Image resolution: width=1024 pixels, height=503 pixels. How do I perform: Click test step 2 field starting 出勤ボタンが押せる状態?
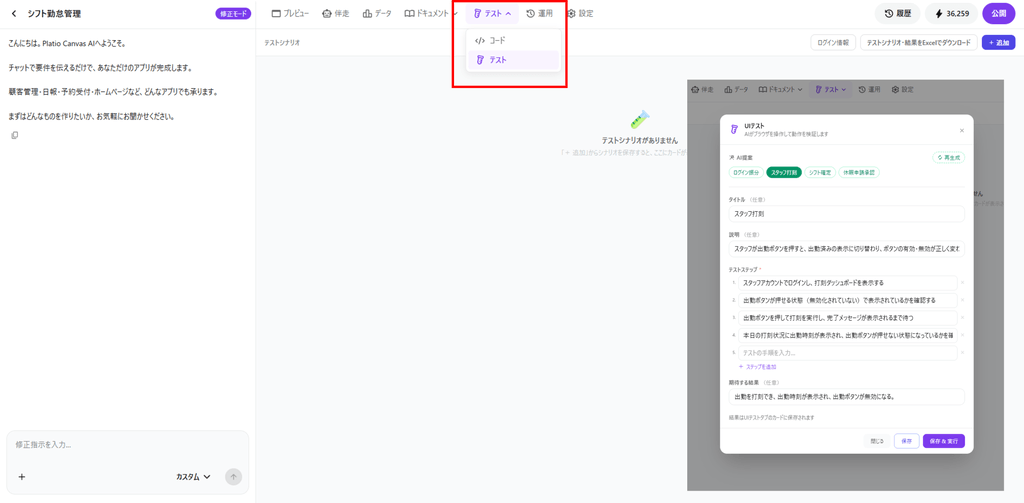pos(848,300)
